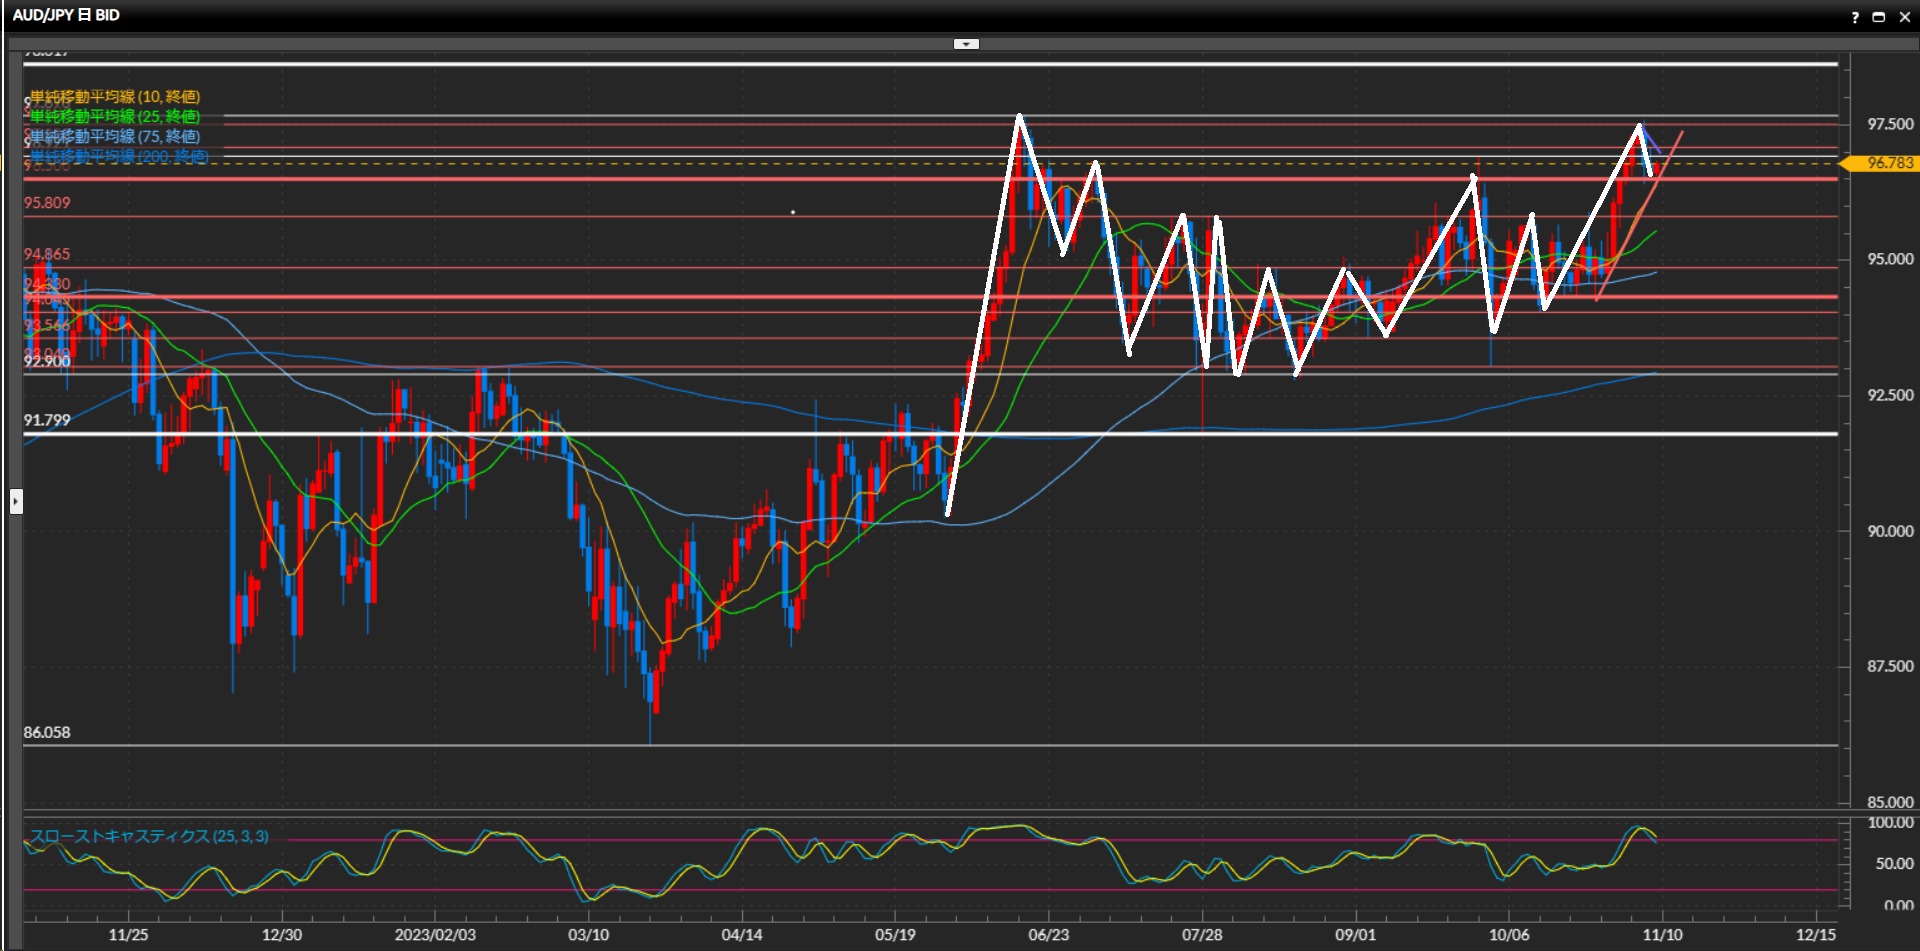Image resolution: width=1920 pixels, height=951 pixels.
Task: Click the 単純移動平均線 (75, 終値) indicator label
Action: point(115,137)
